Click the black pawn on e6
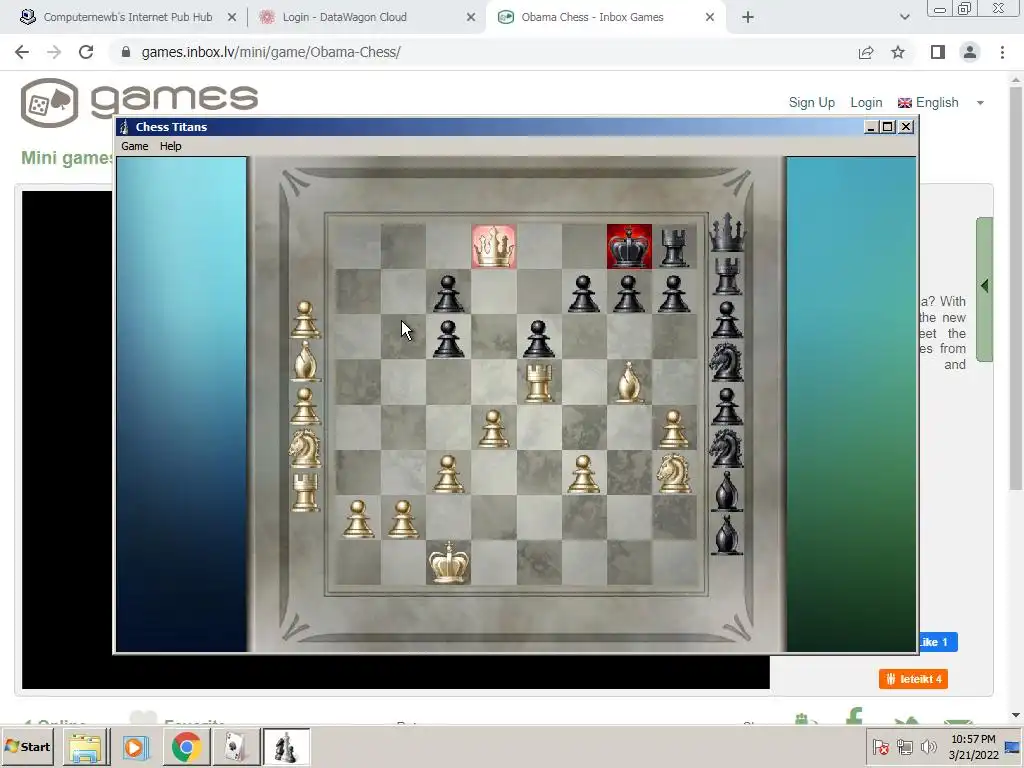Viewport: 1024px width, 768px height. [539, 338]
